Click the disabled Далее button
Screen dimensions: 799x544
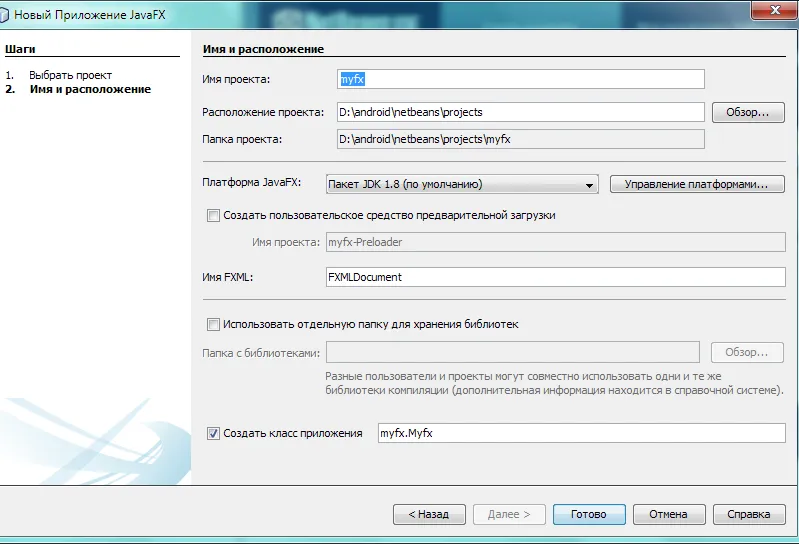pyautogui.click(x=509, y=514)
